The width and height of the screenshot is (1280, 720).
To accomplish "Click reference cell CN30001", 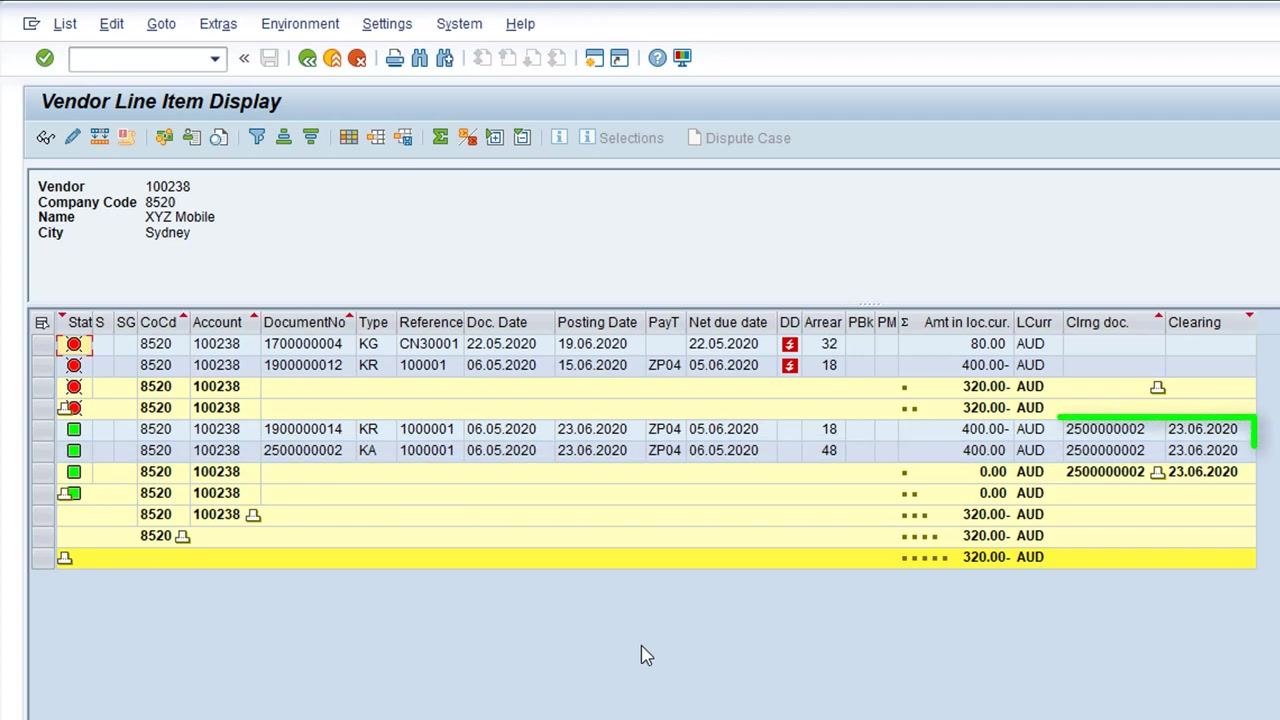I will pos(429,344).
